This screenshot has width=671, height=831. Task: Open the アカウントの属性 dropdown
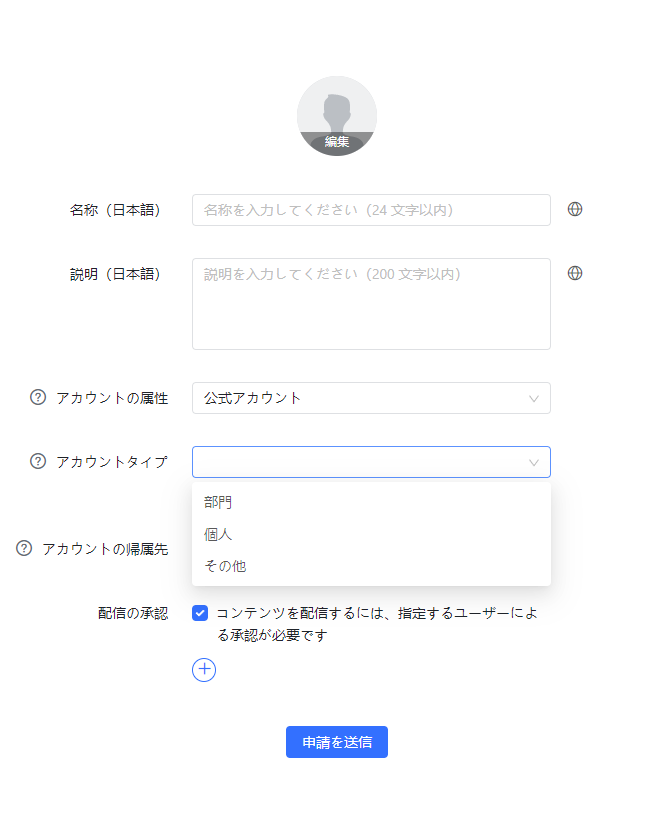click(x=360, y=398)
